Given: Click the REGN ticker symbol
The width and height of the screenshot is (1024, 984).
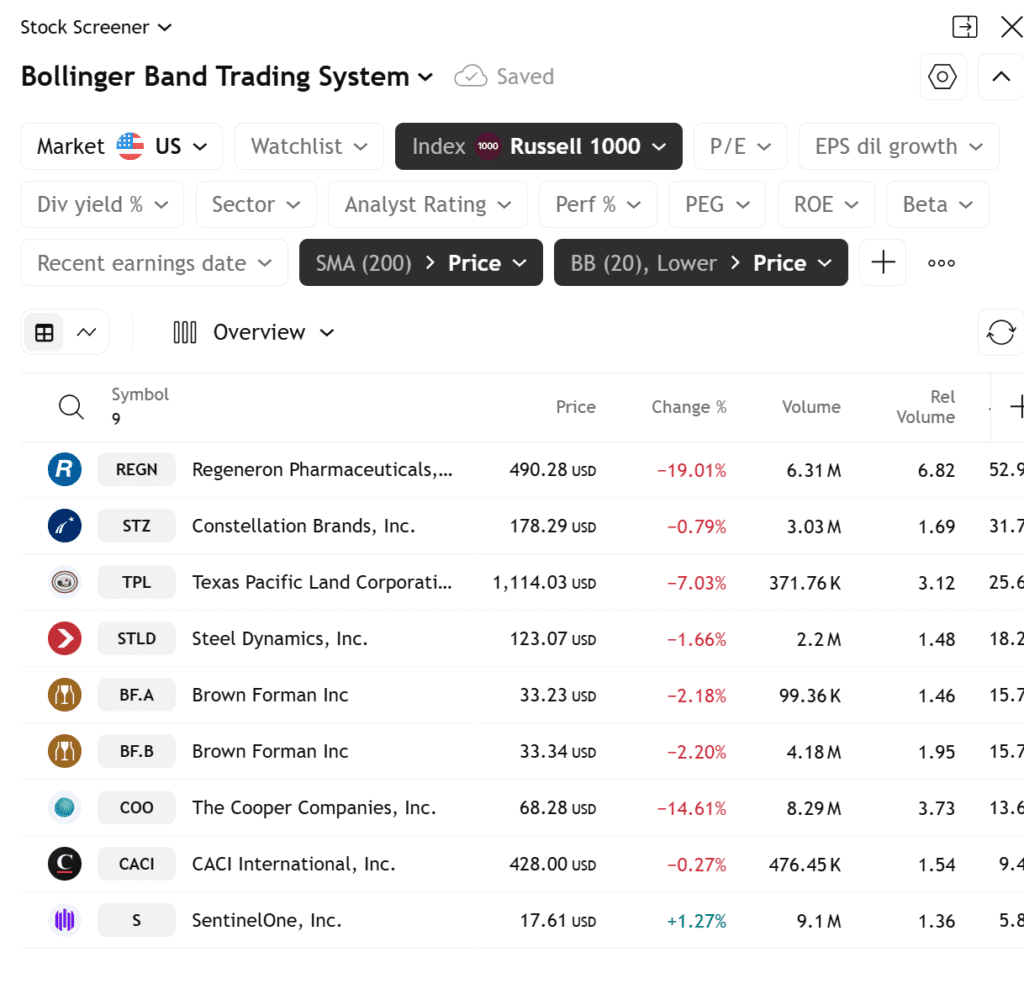Looking at the screenshot, I should tap(136, 470).
